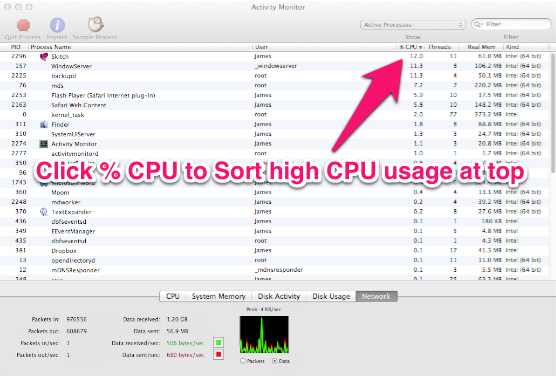Click into the Filter search field

click(511, 24)
